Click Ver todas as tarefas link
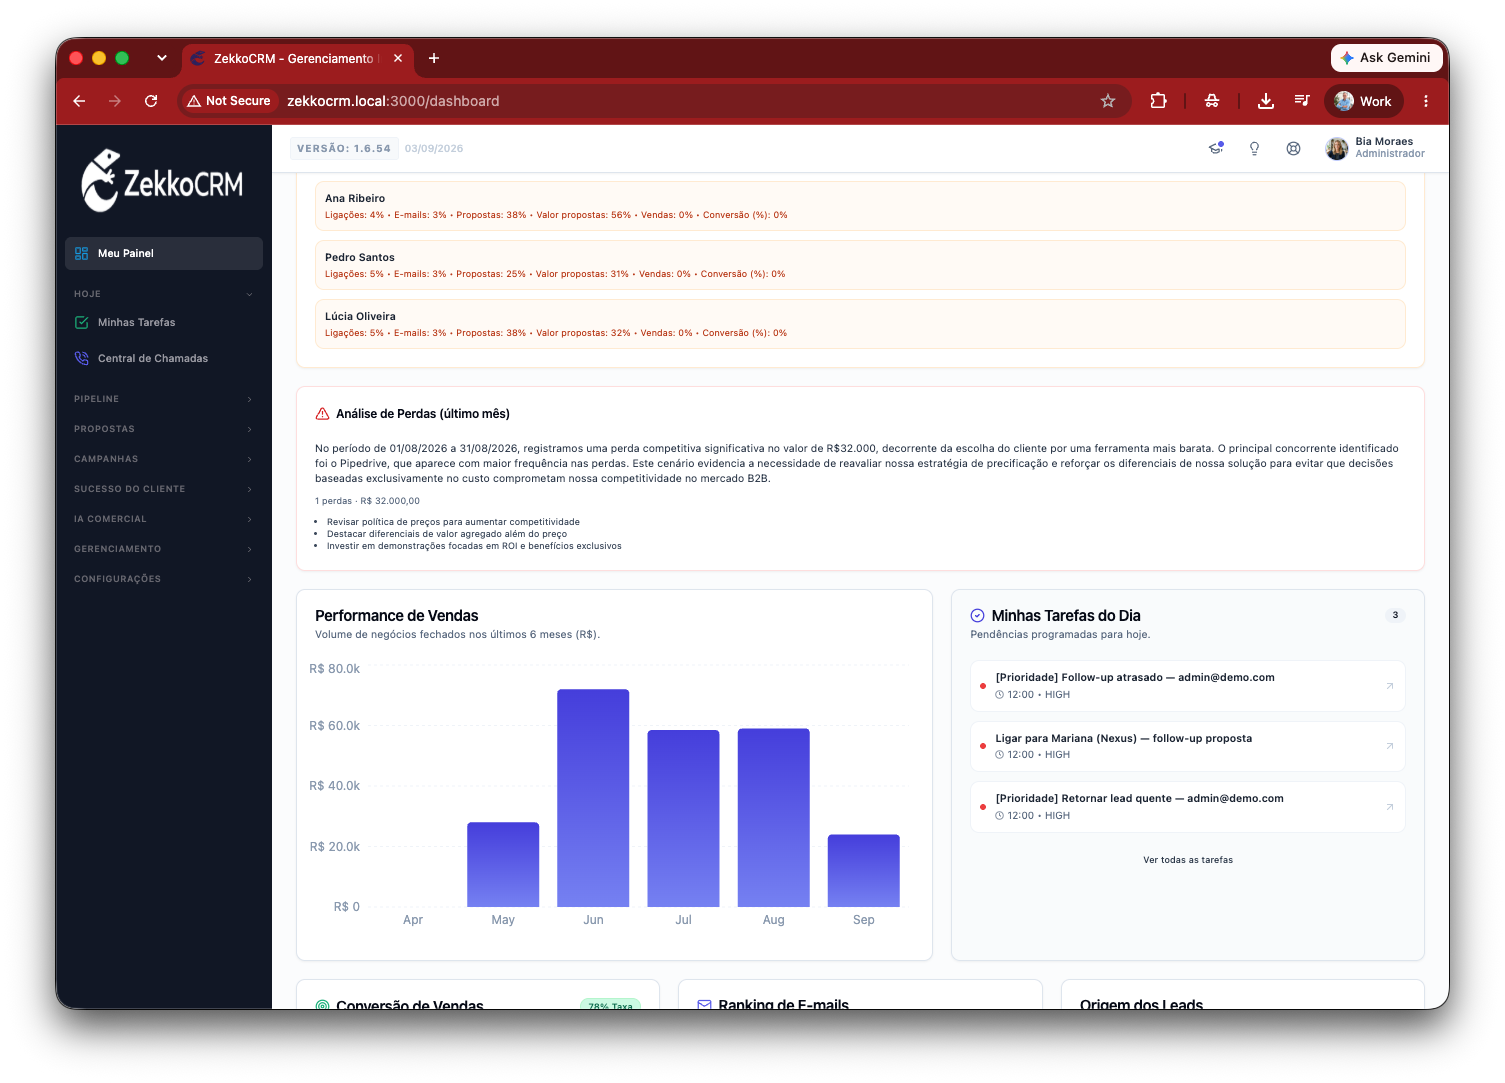The height and width of the screenshot is (1083, 1505). pos(1188,860)
